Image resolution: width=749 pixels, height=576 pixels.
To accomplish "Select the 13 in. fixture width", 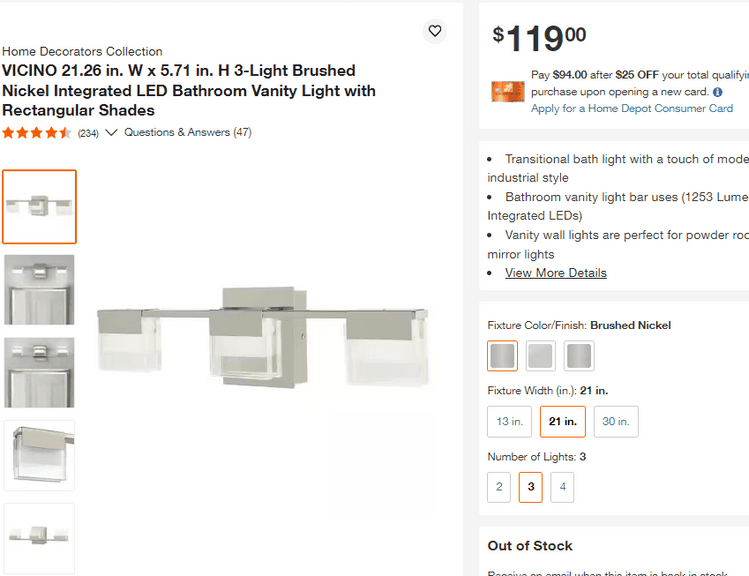I will [510, 421].
